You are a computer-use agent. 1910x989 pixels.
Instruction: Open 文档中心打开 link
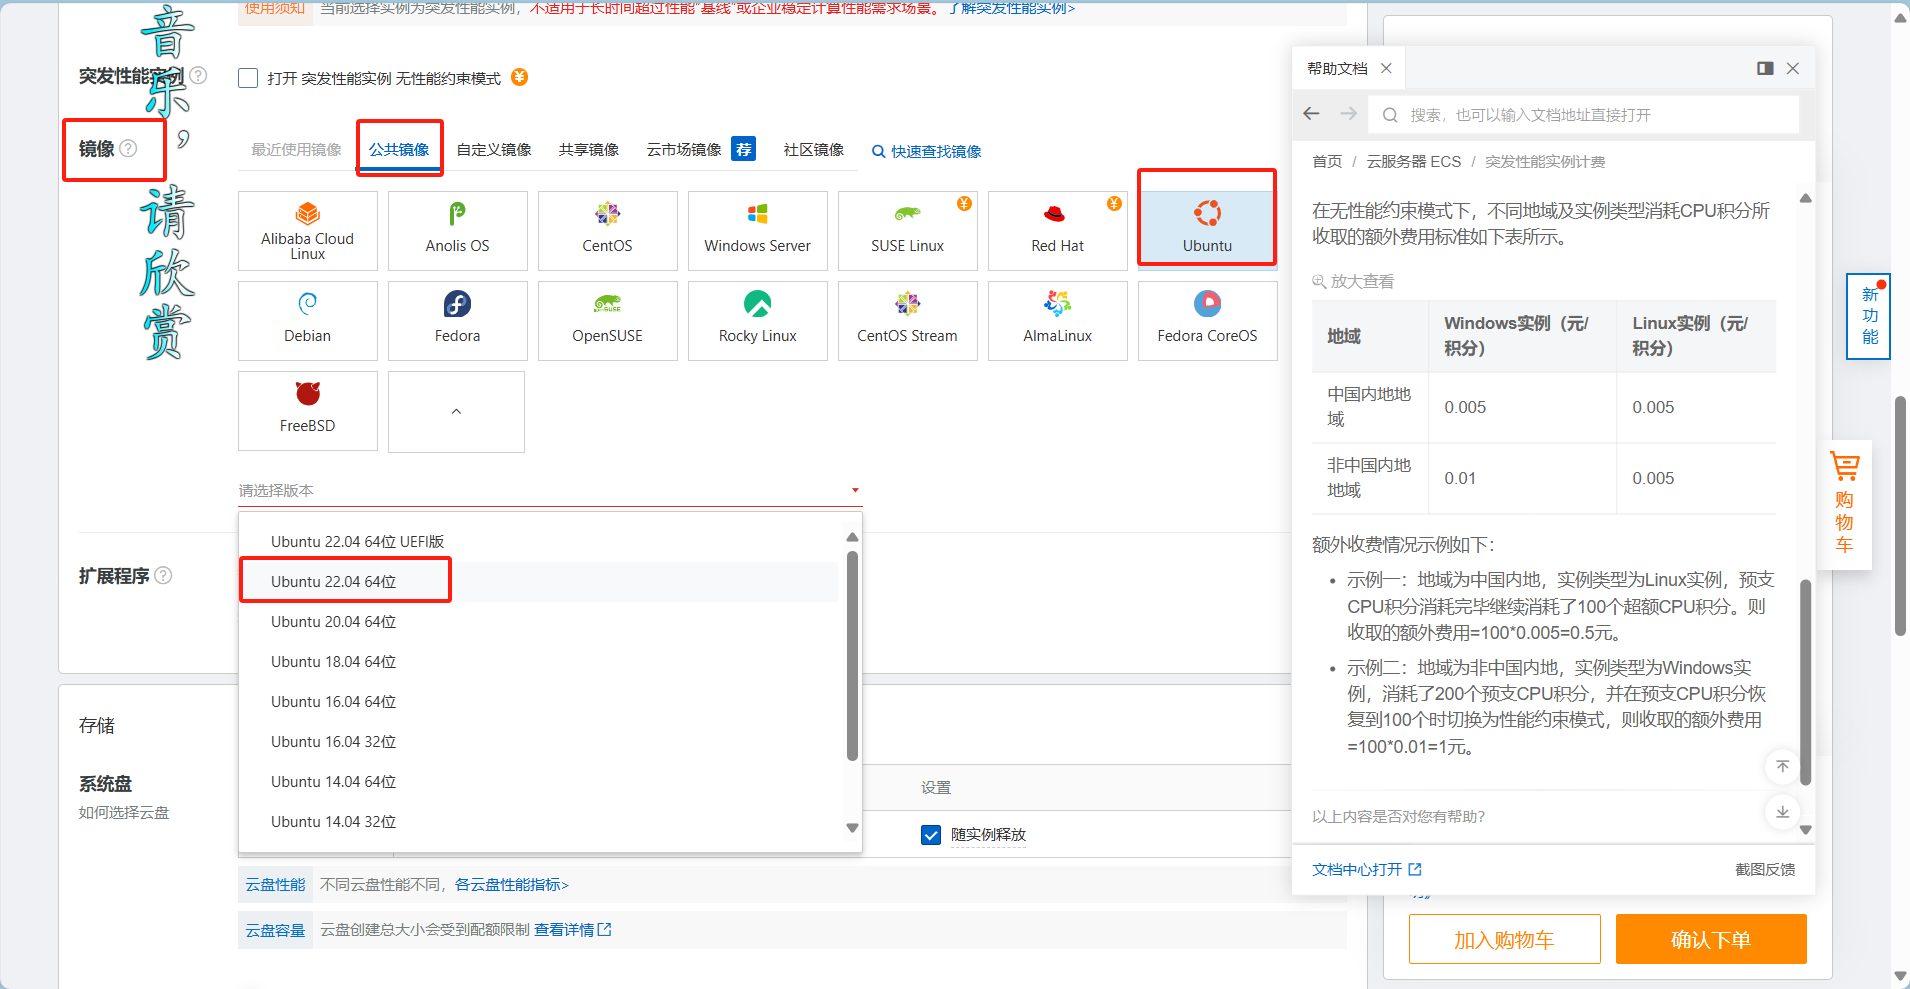pos(1367,869)
